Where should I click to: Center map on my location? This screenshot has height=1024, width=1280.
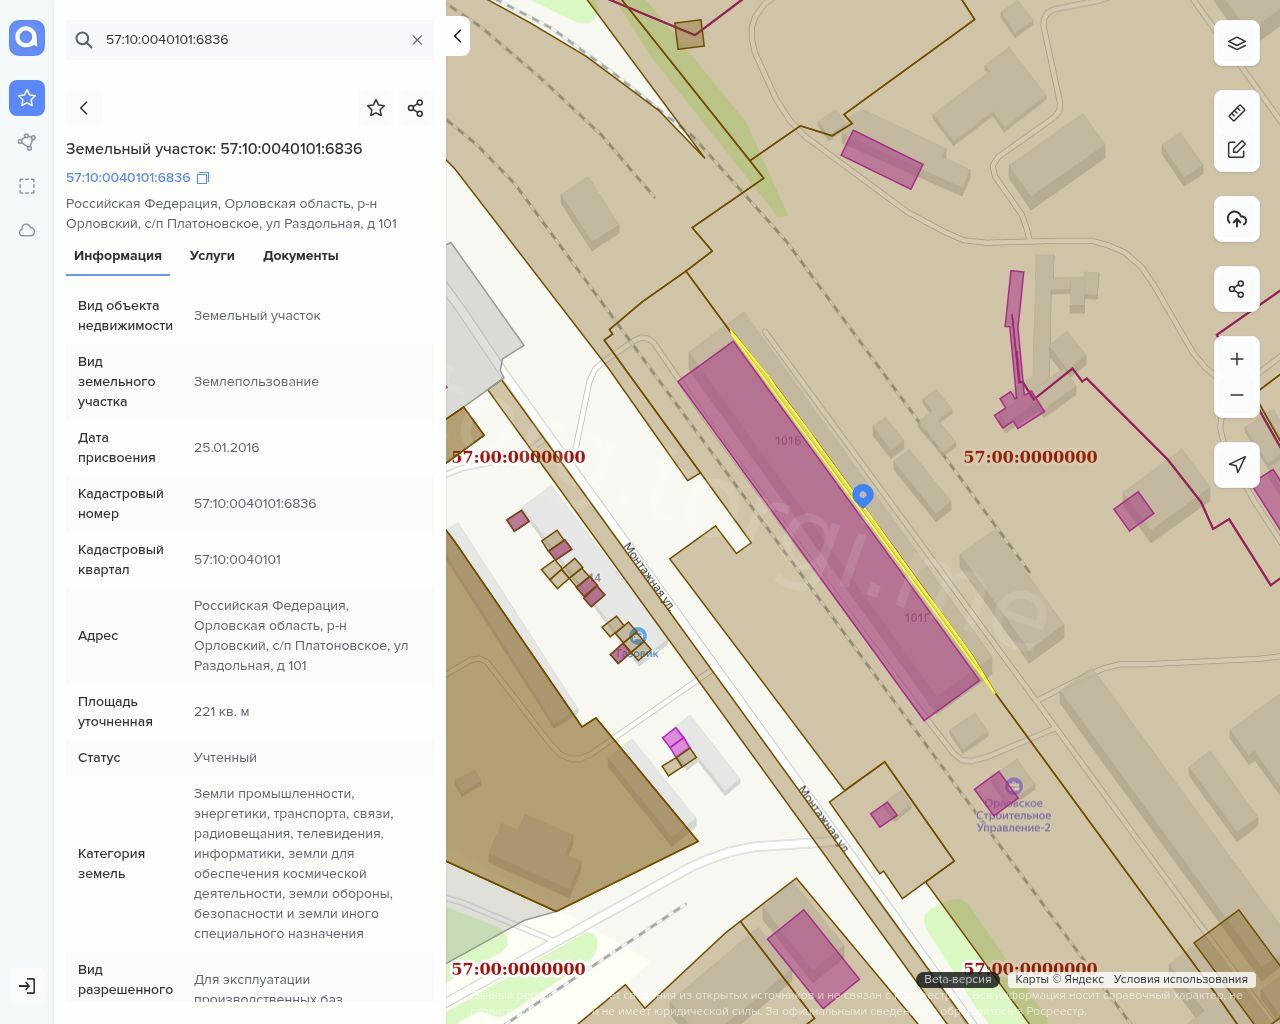pyautogui.click(x=1237, y=465)
